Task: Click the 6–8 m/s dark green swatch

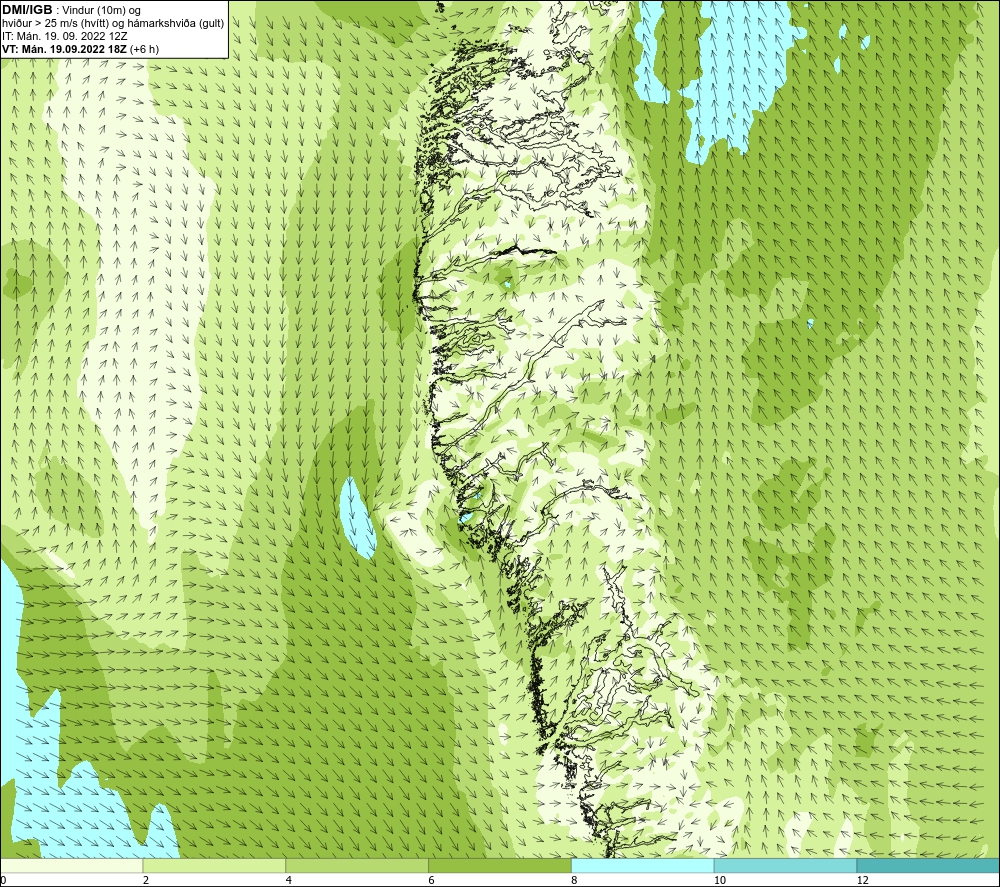Action: coord(500,865)
